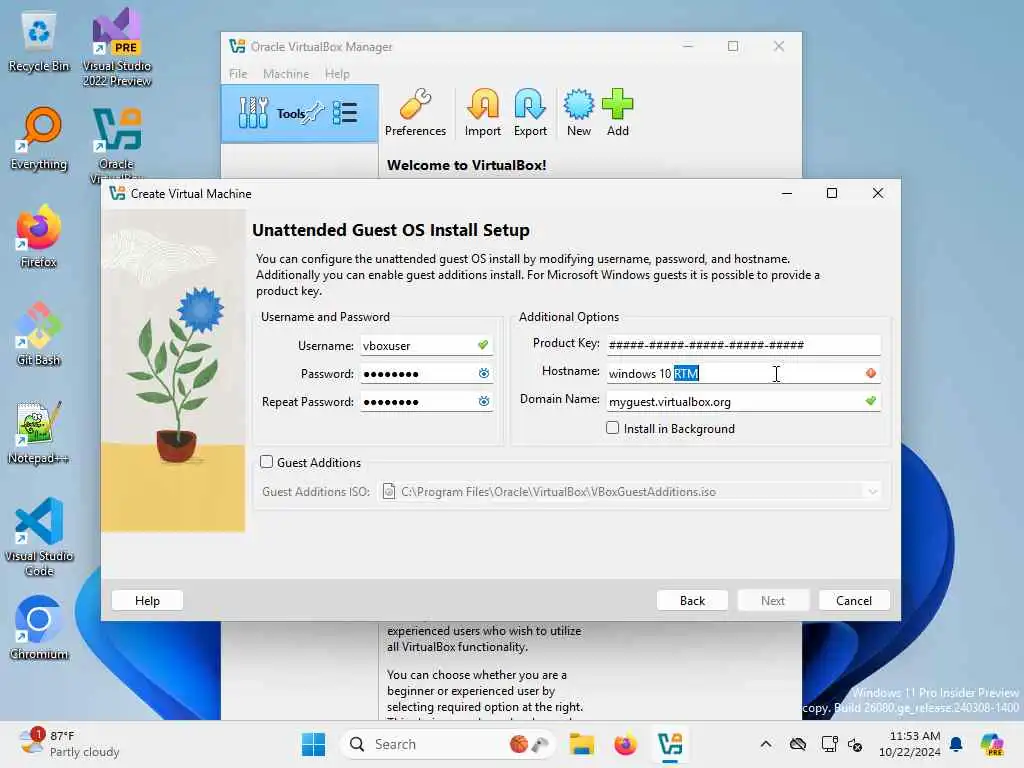Switch to VirtualBox taskbar icon
The image size is (1024, 768).
click(670, 744)
